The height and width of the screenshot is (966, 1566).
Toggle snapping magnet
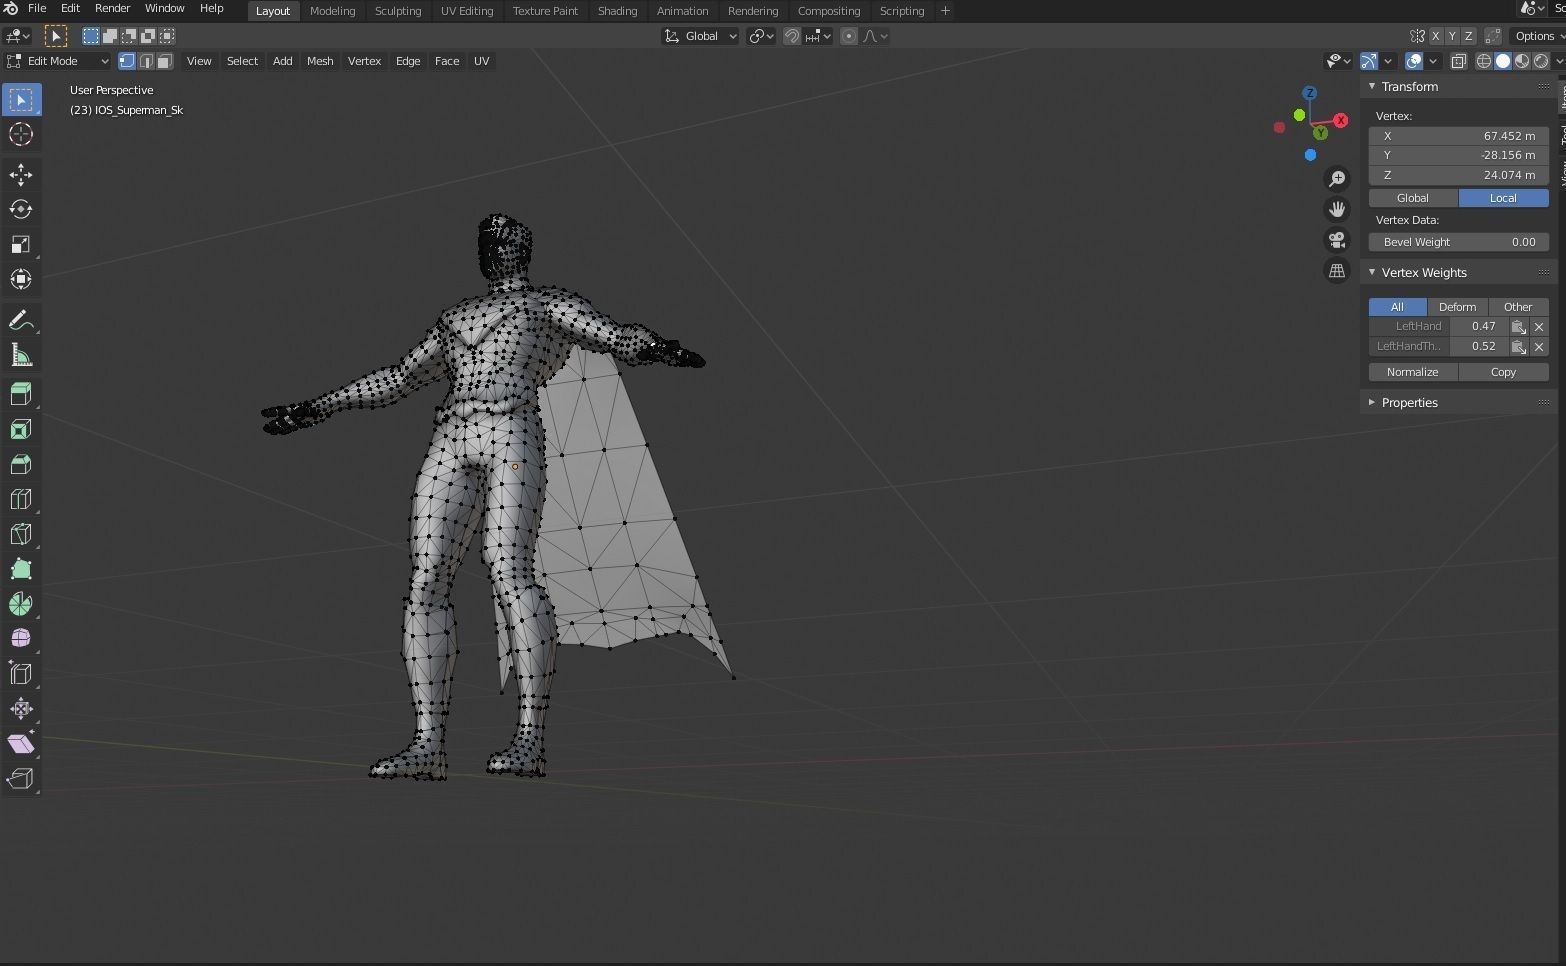792,36
